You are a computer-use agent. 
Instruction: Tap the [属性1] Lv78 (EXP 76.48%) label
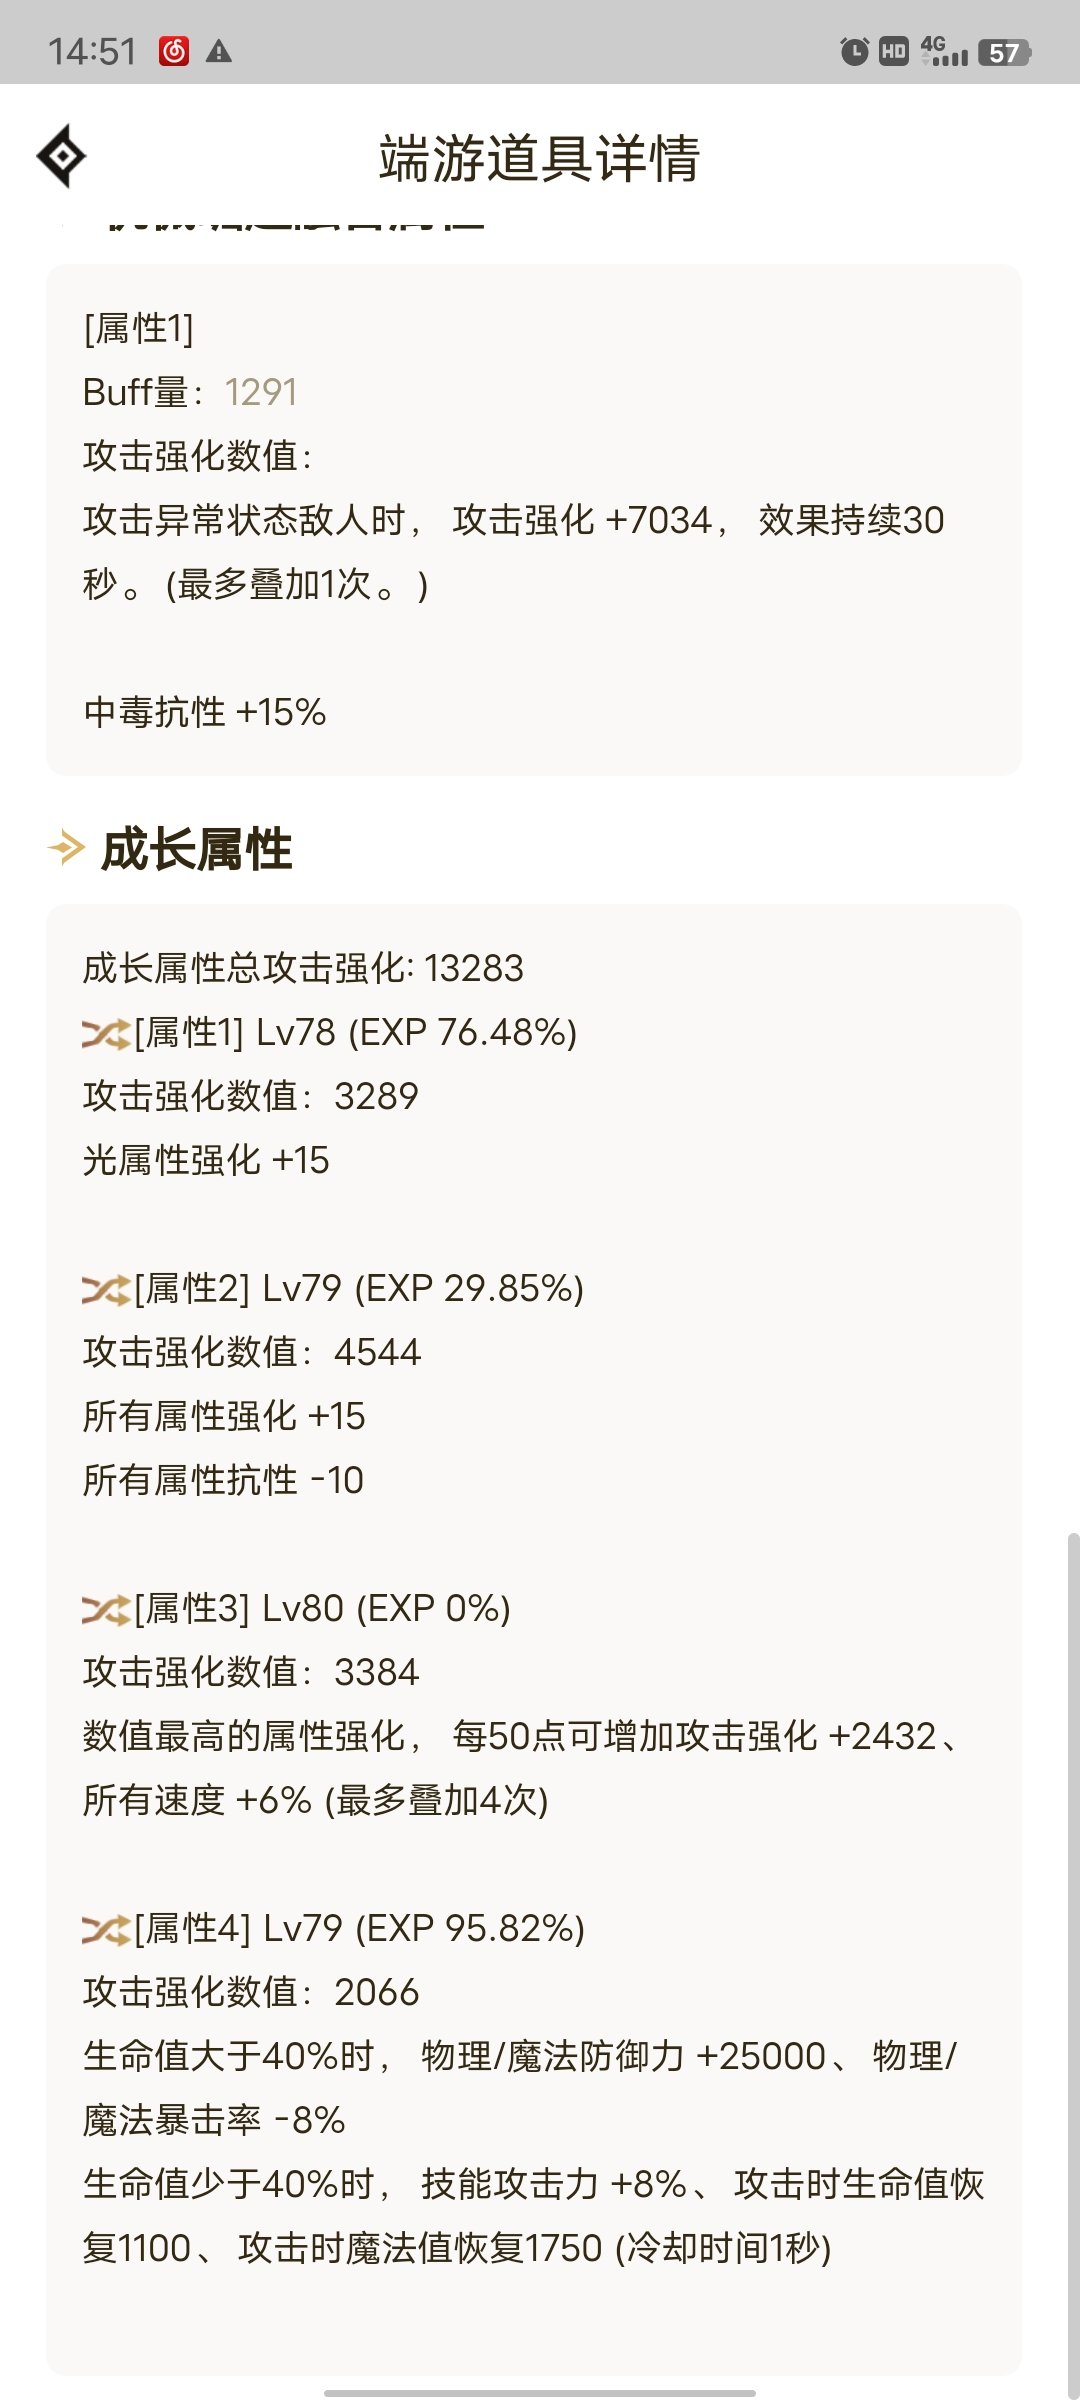(x=356, y=1033)
